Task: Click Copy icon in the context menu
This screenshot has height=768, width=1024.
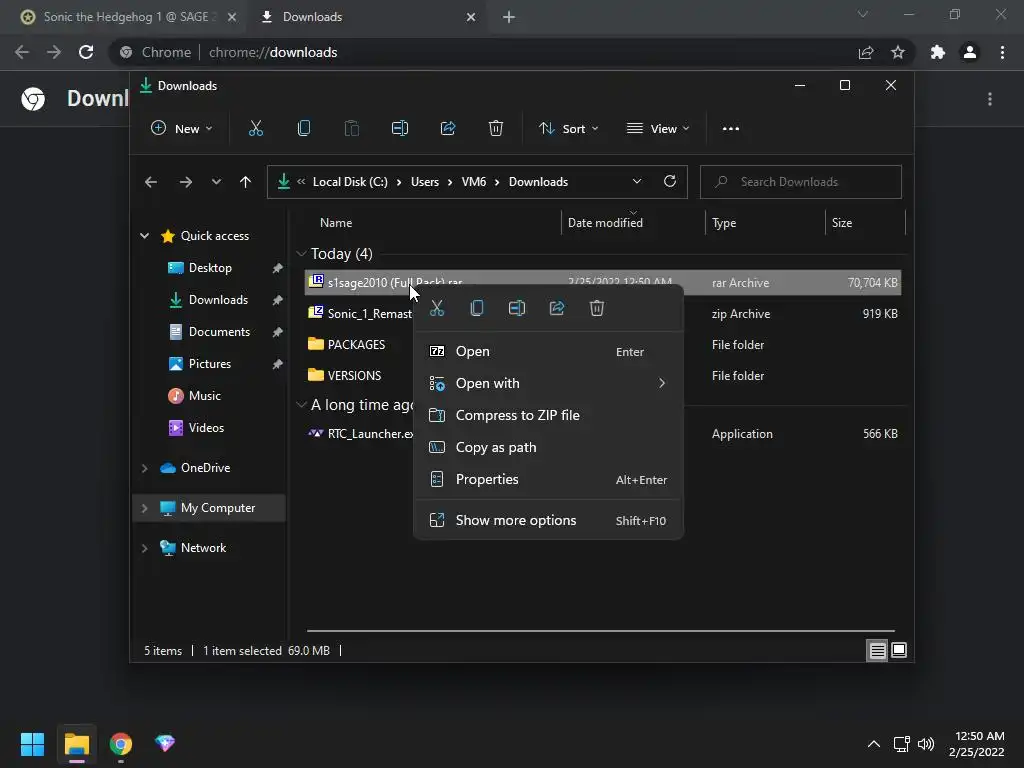Action: (x=477, y=308)
